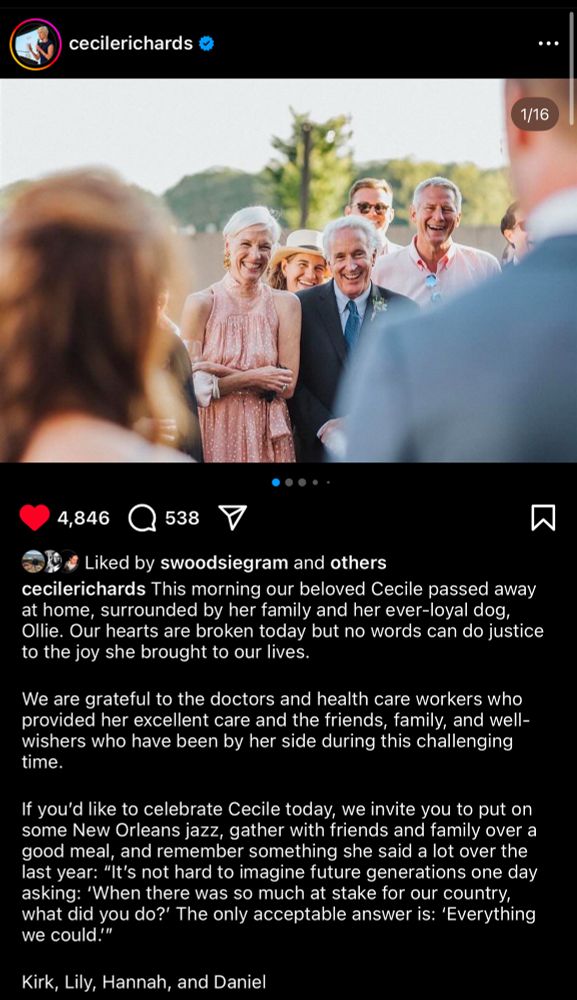577x1000 pixels.
Task: Open the three-dot more options menu
Action: (x=548, y=43)
